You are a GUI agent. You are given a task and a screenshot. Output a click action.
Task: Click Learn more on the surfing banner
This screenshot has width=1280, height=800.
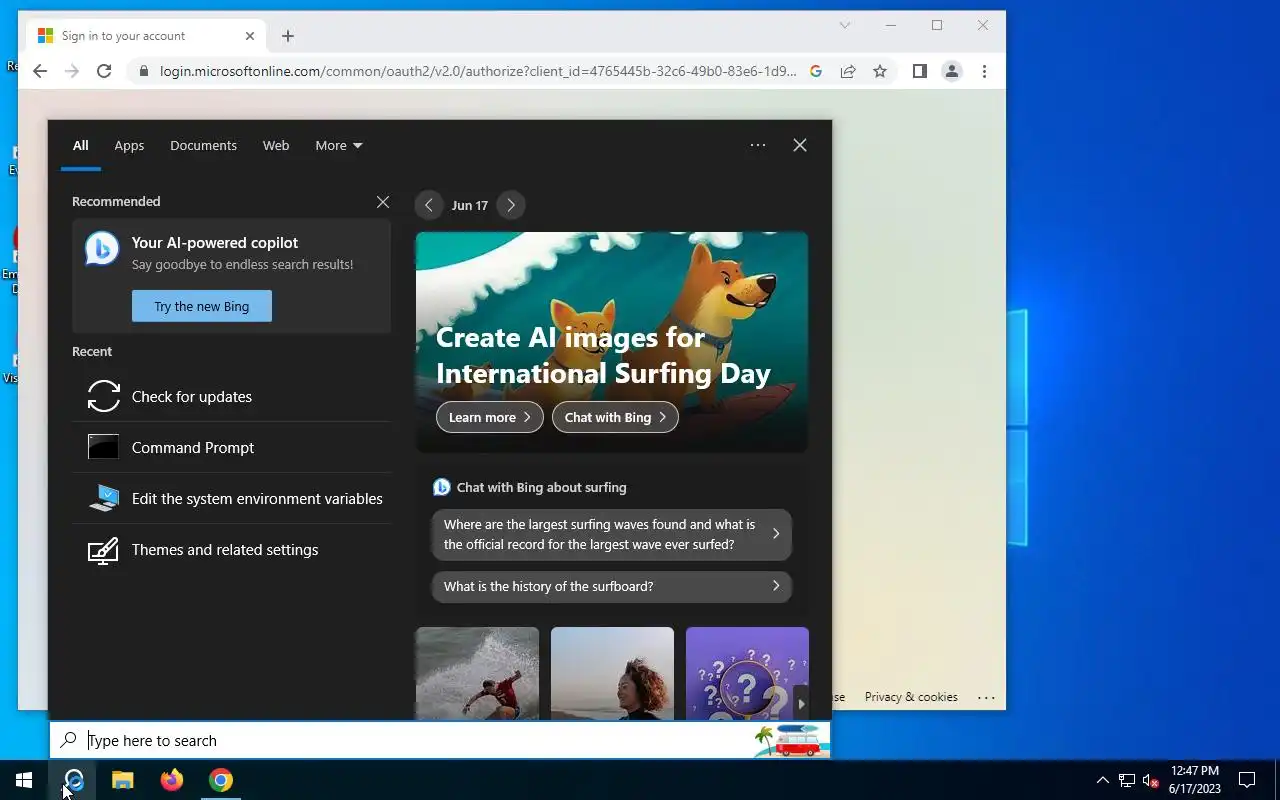[x=490, y=417]
